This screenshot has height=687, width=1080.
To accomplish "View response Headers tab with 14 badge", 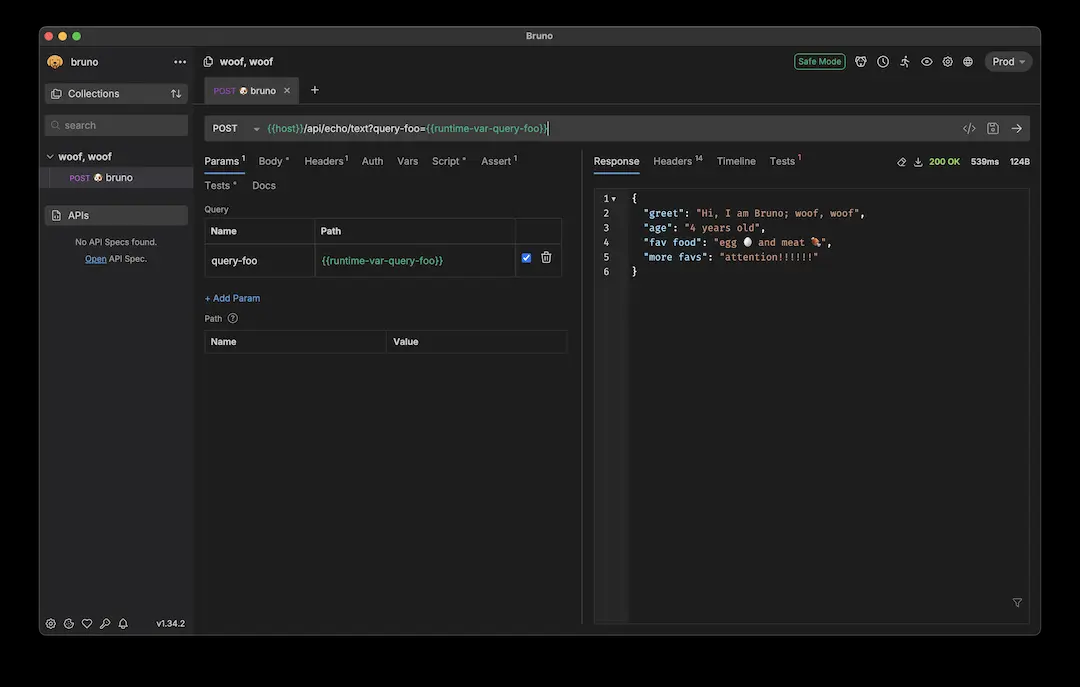I will coord(678,161).
